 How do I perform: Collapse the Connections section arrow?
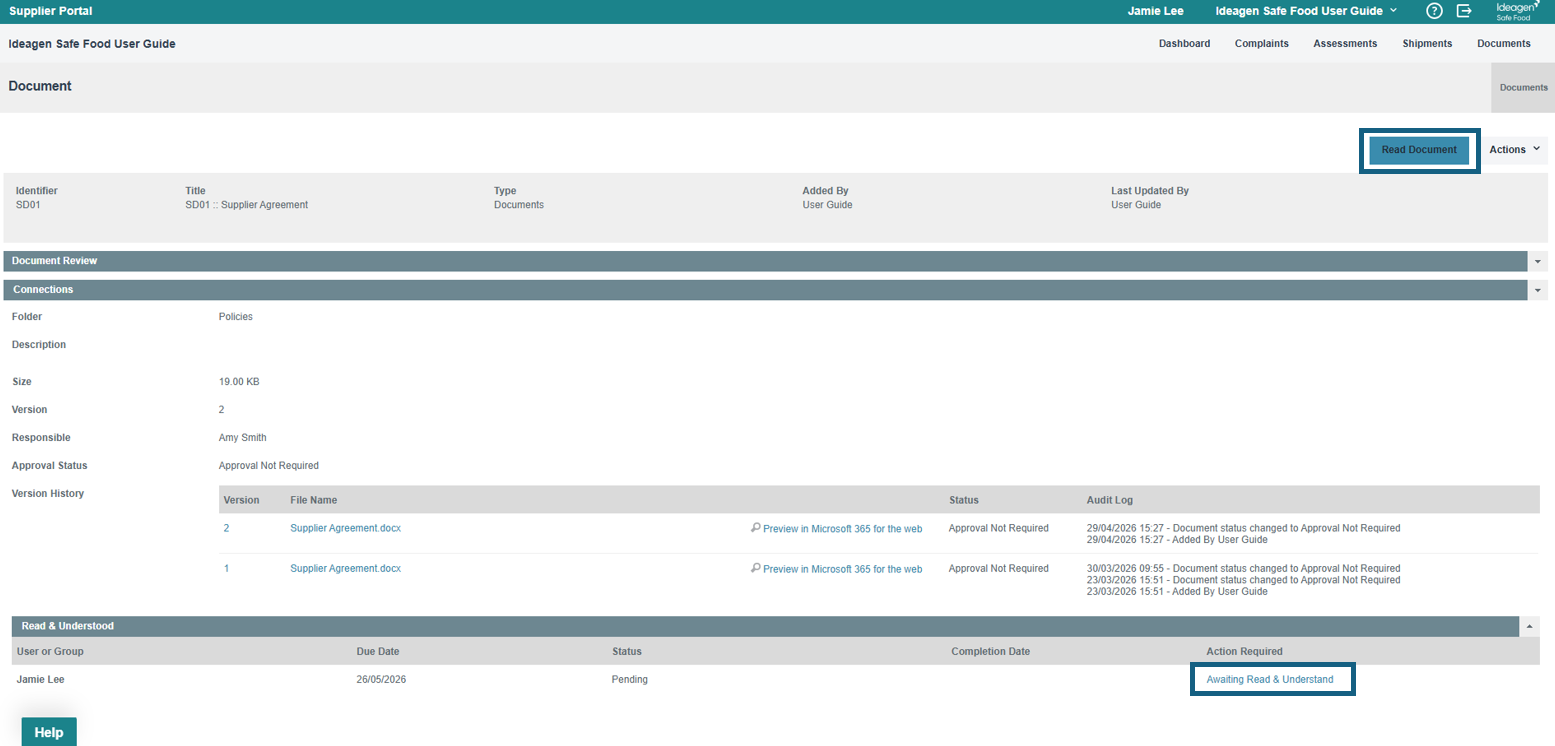pyautogui.click(x=1537, y=290)
